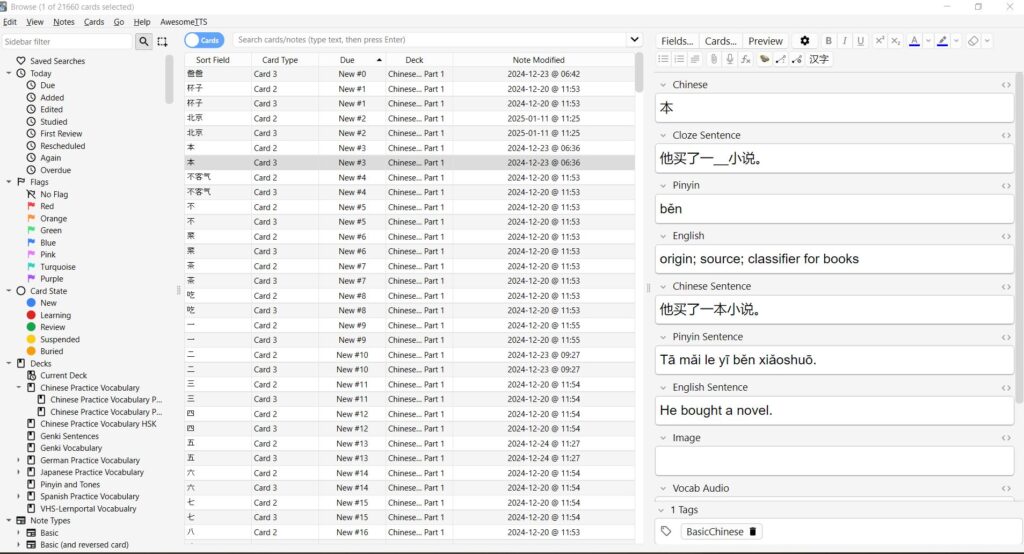
Task: Apply subscript formatting
Action: pos(895,41)
